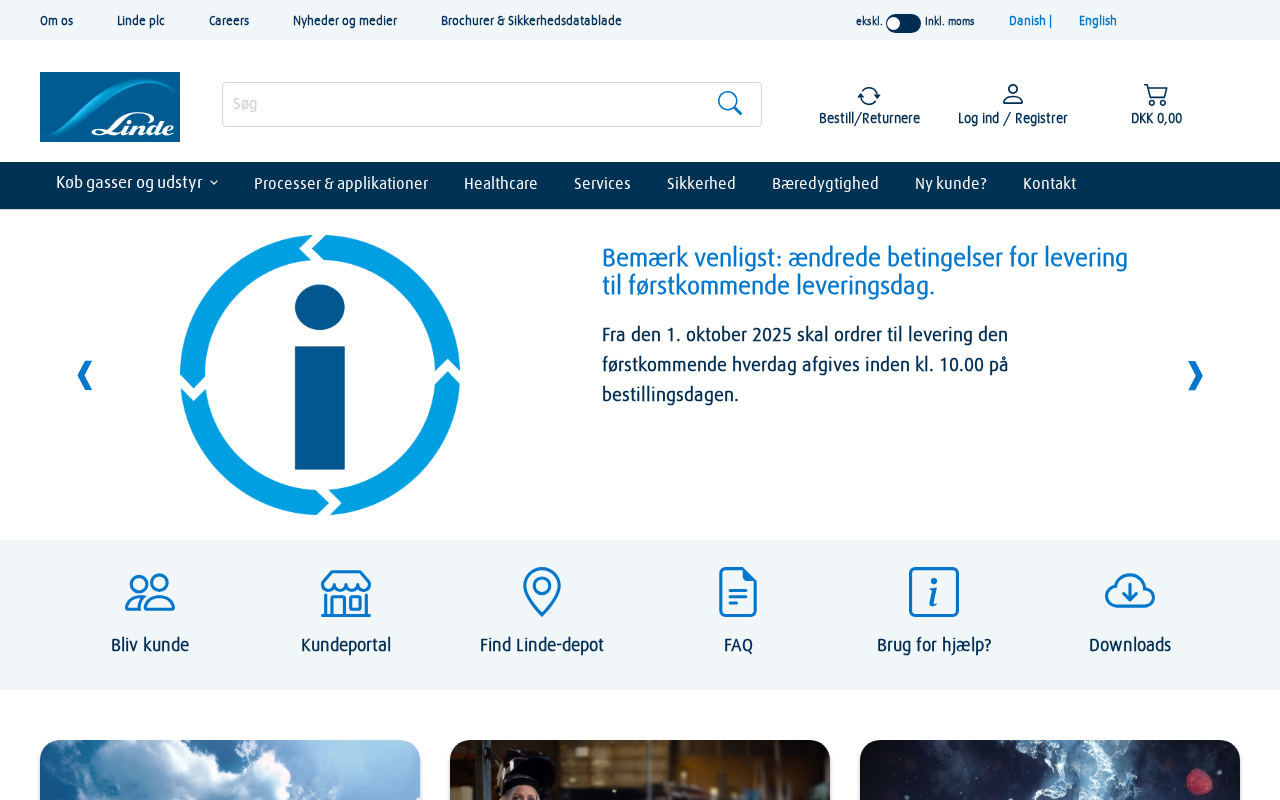Go to previous carousel slide
The width and height of the screenshot is (1280, 800).
(x=85, y=375)
